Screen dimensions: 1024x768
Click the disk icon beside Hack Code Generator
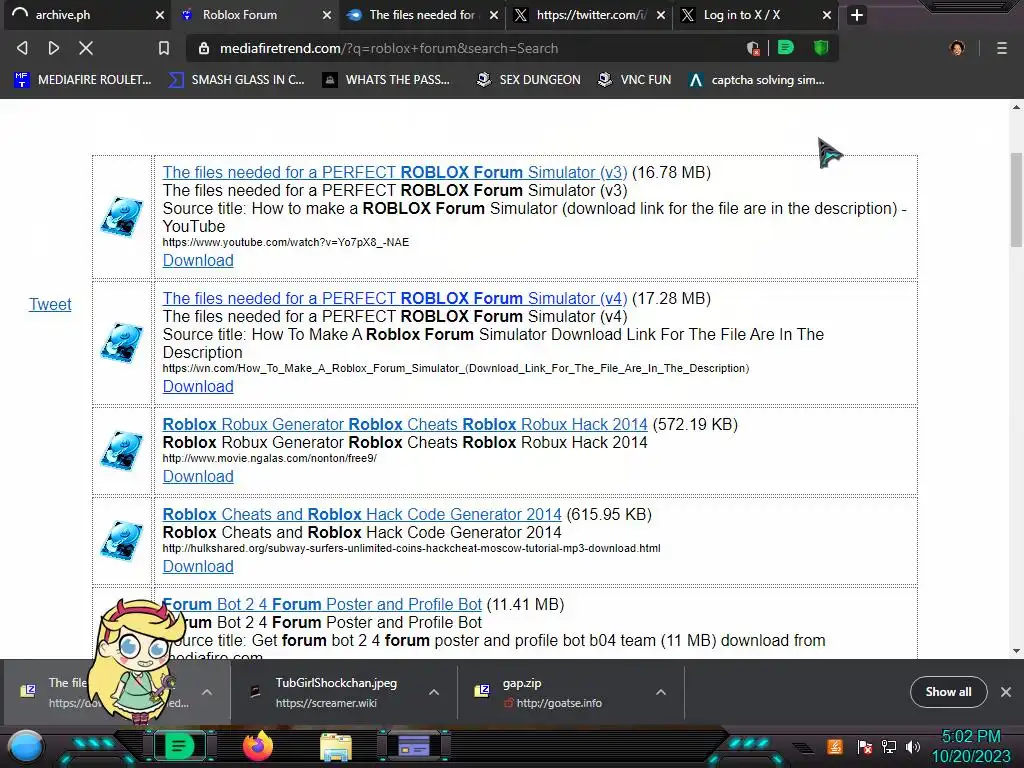(x=122, y=541)
